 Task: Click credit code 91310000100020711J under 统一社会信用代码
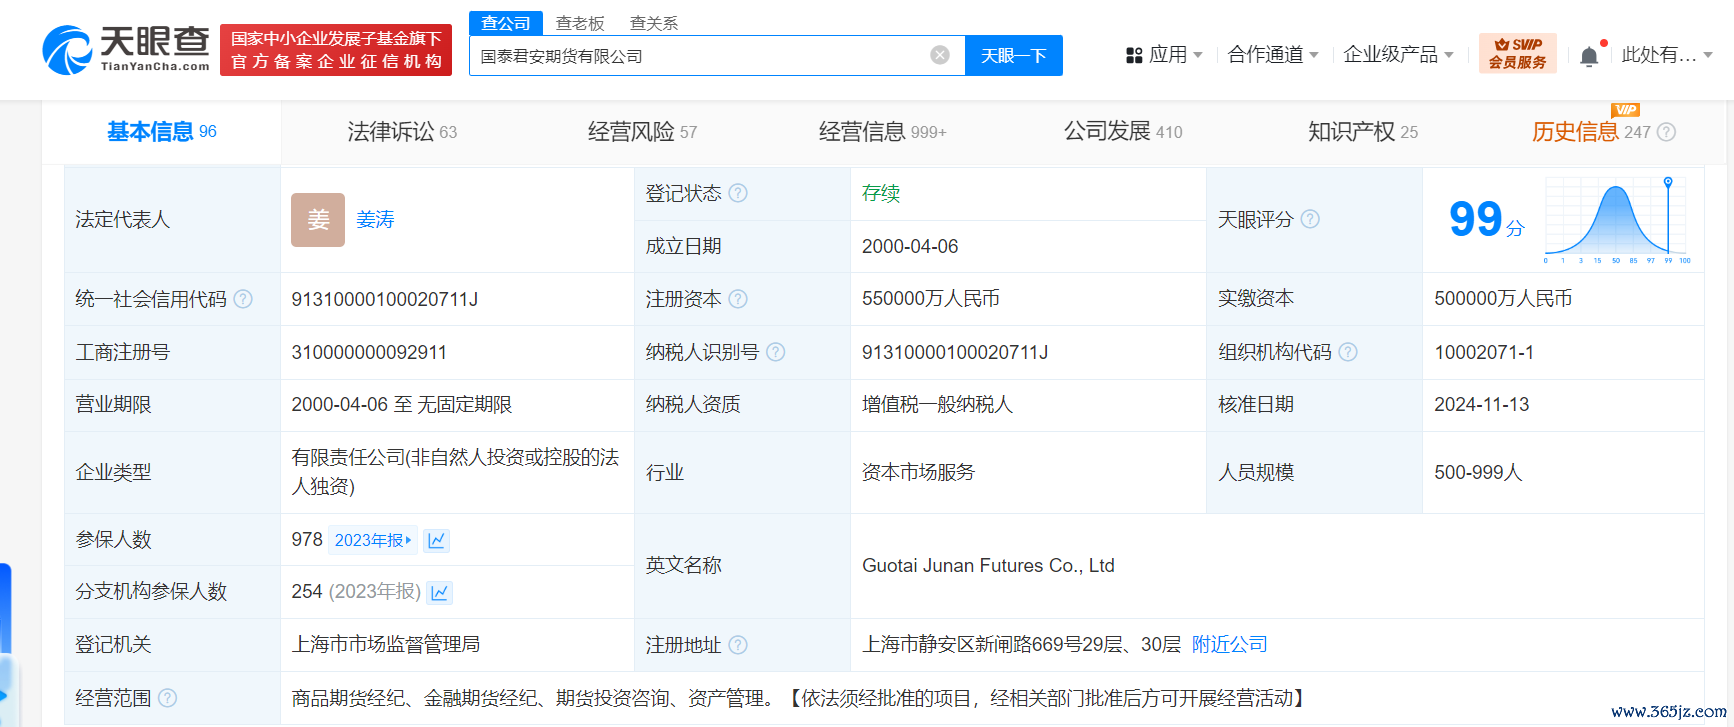click(x=385, y=299)
